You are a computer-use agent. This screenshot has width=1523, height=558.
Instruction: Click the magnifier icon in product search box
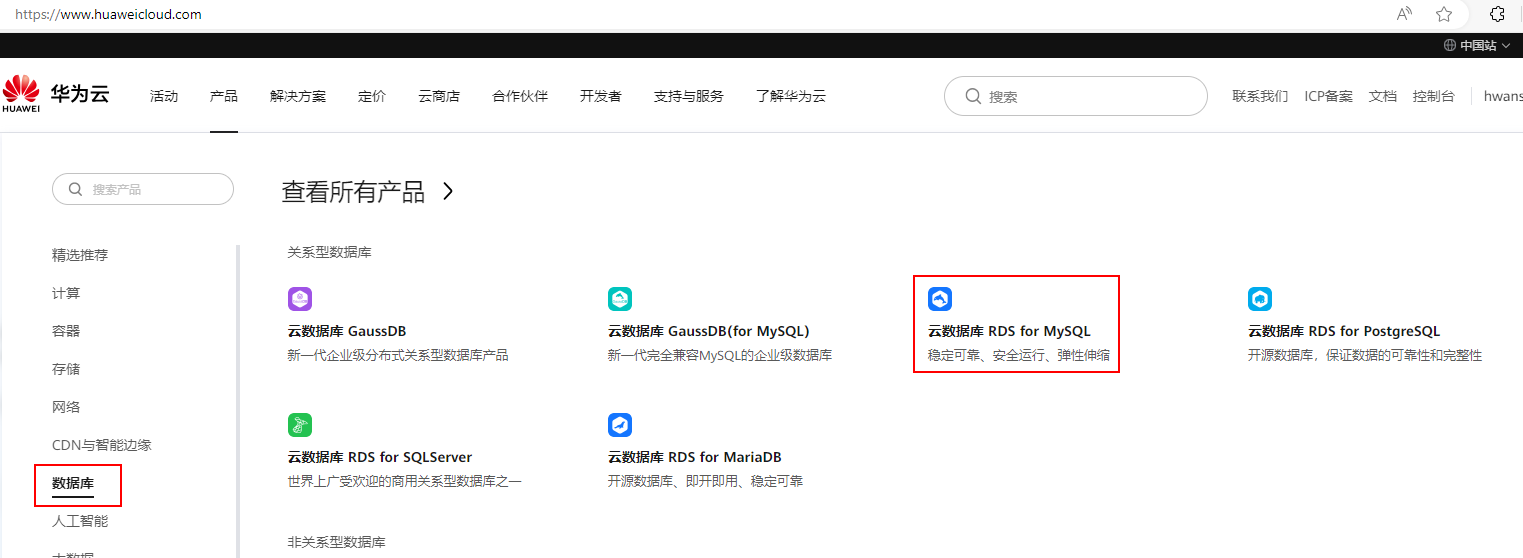[x=75, y=189]
